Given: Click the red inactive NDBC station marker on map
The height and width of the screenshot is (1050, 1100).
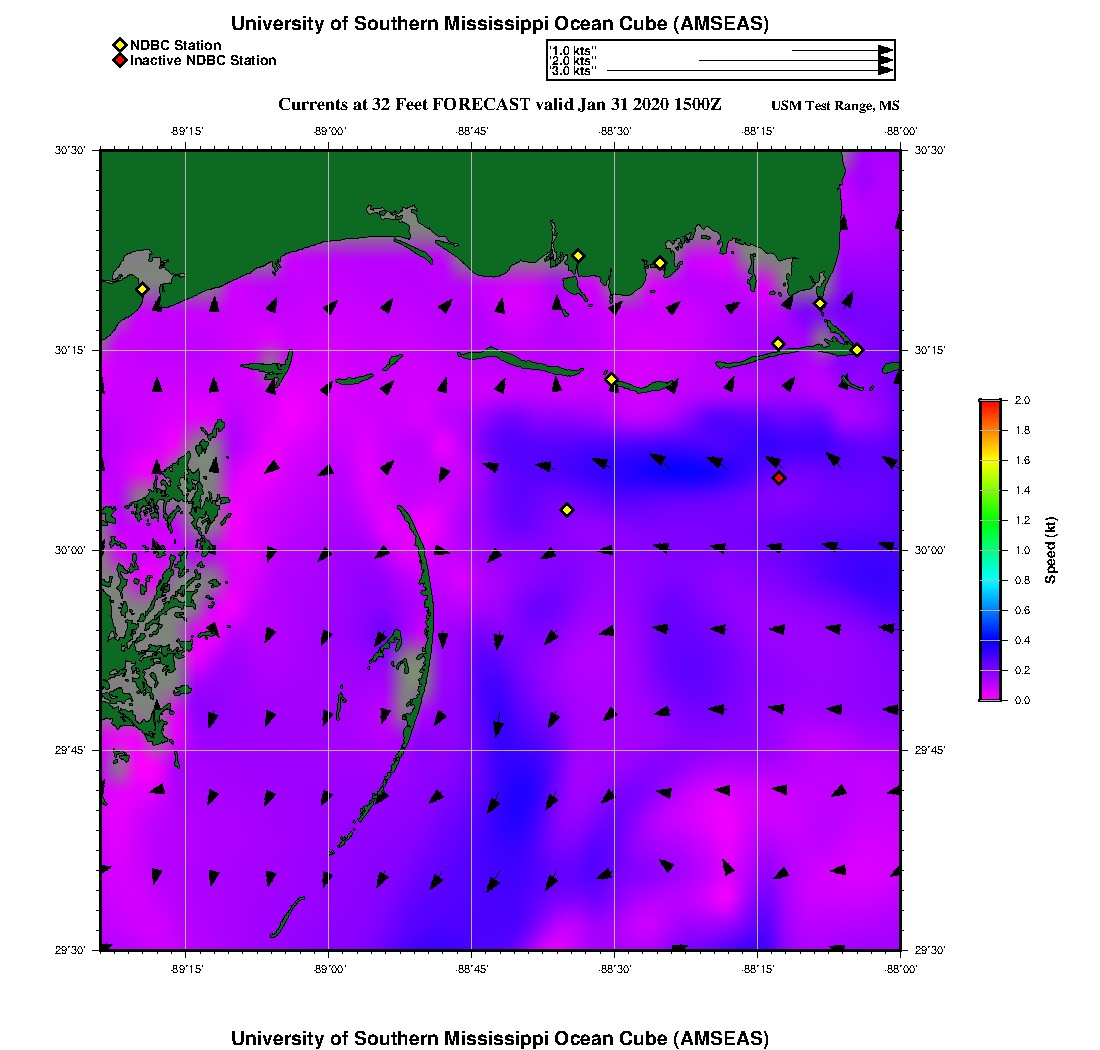Looking at the screenshot, I should [x=779, y=478].
